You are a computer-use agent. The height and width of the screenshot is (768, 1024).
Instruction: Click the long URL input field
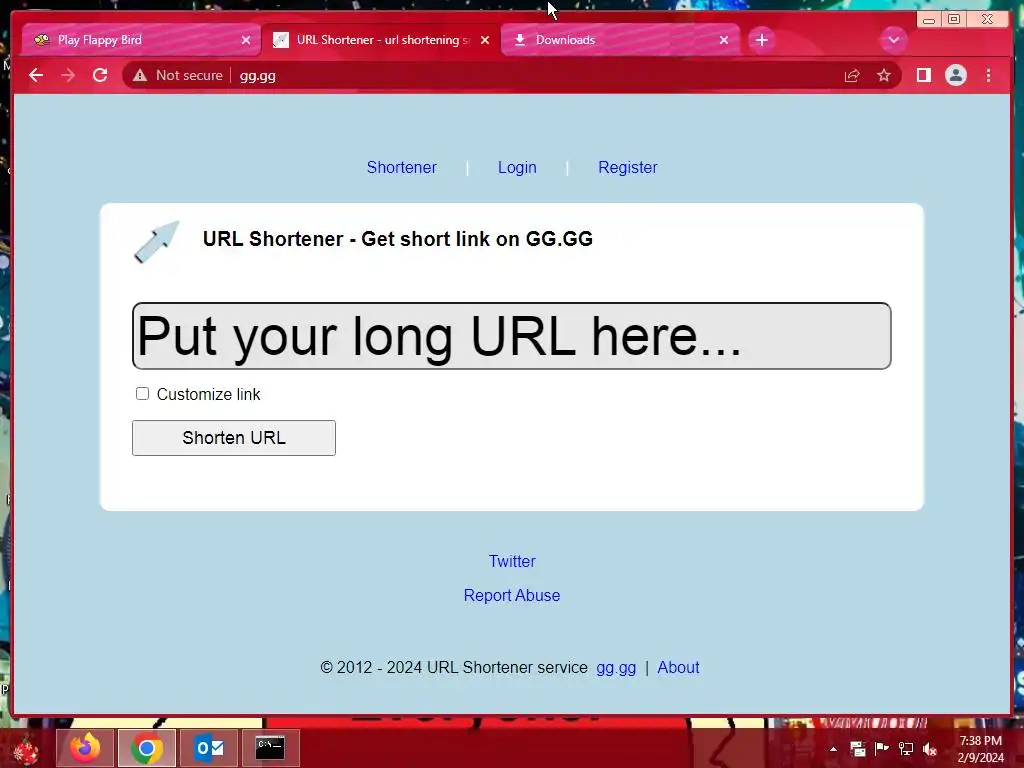tap(511, 336)
